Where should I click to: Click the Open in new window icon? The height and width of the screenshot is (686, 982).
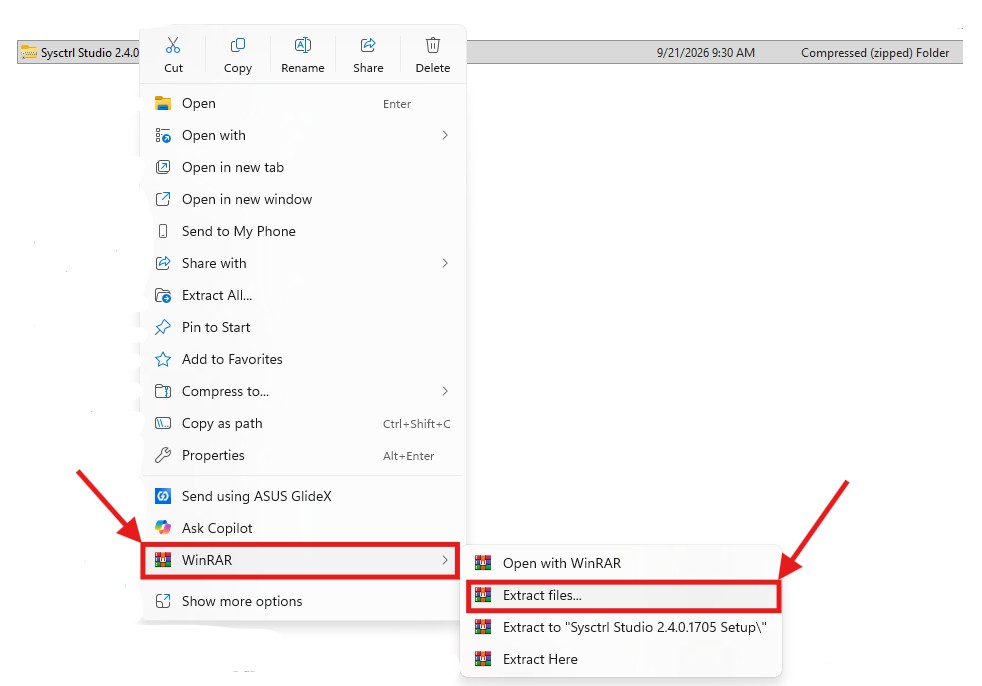point(163,199)
